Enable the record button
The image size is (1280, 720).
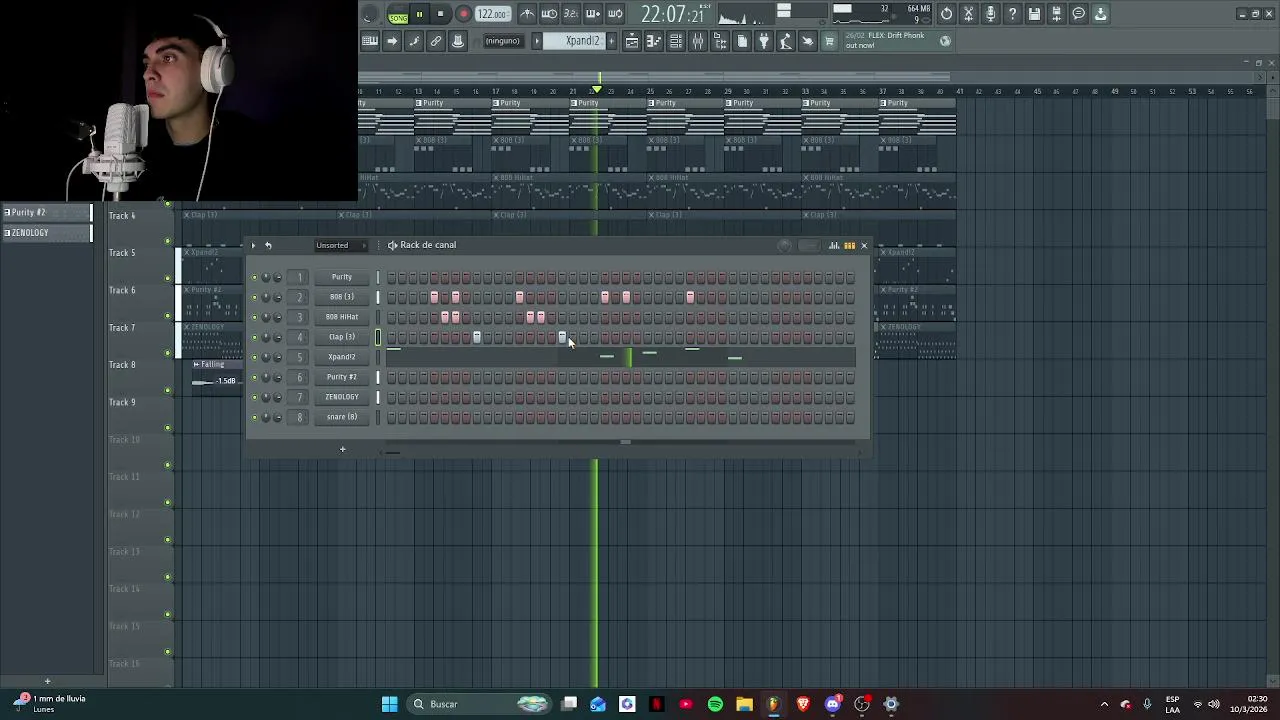point(463,14)
